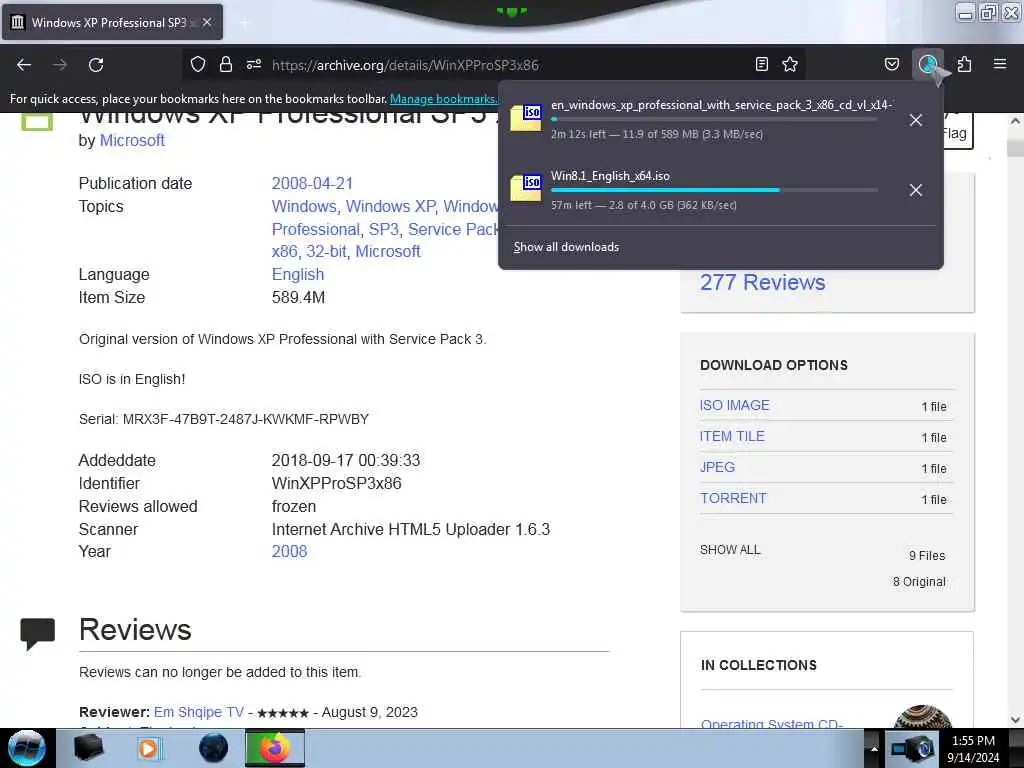Screen dimensions: 1024x768
Task: Click the Identifier value WinXPProSP3x86
Action: click(336, 483)
